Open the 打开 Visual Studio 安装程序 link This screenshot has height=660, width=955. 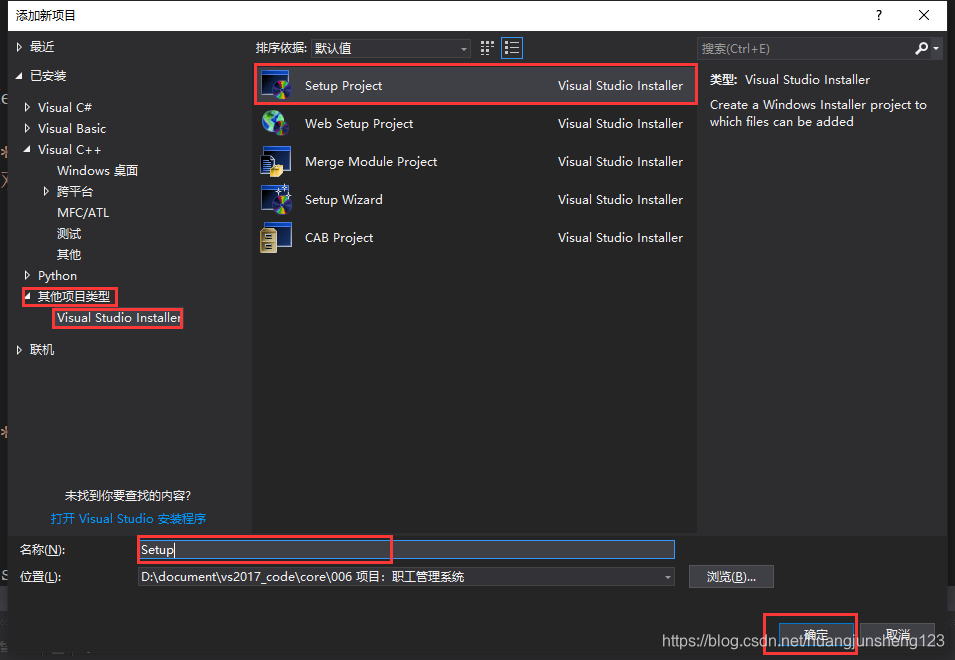tap(129, 519)
